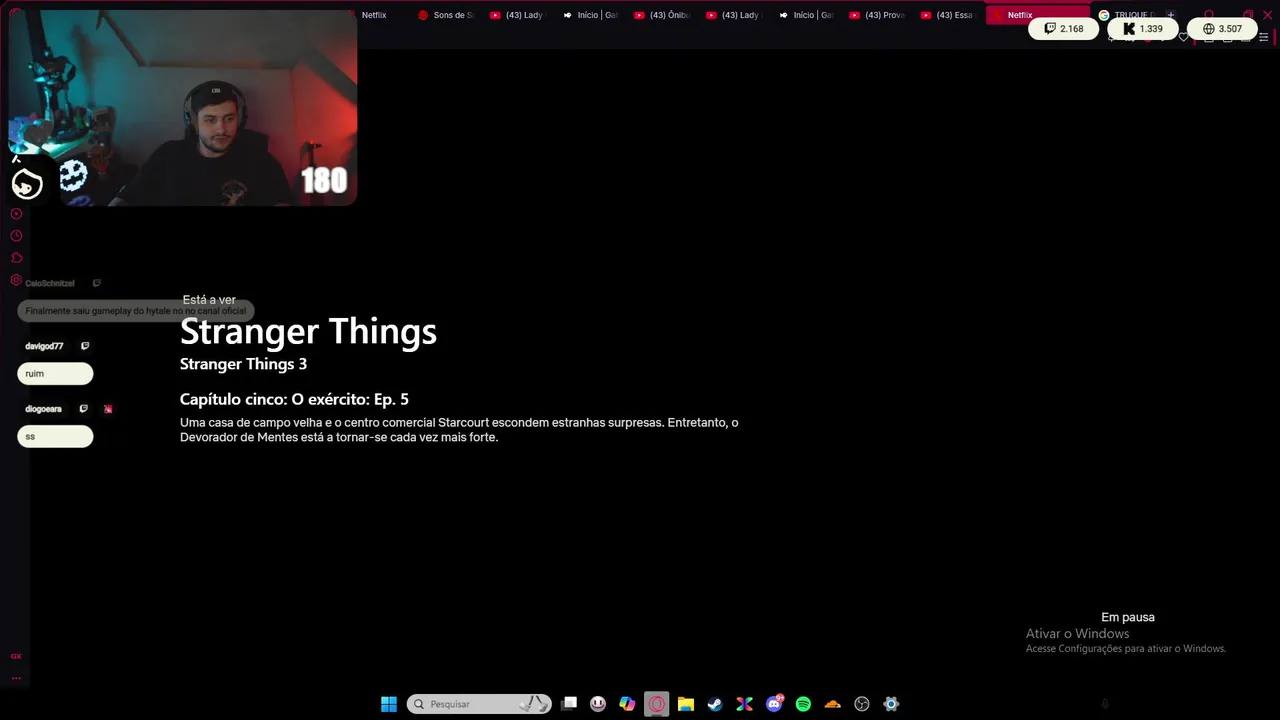Click the 'Está a ver' label
This screenshot has width=1280, height=720.
pyautogui.click(x=209, y=300)
